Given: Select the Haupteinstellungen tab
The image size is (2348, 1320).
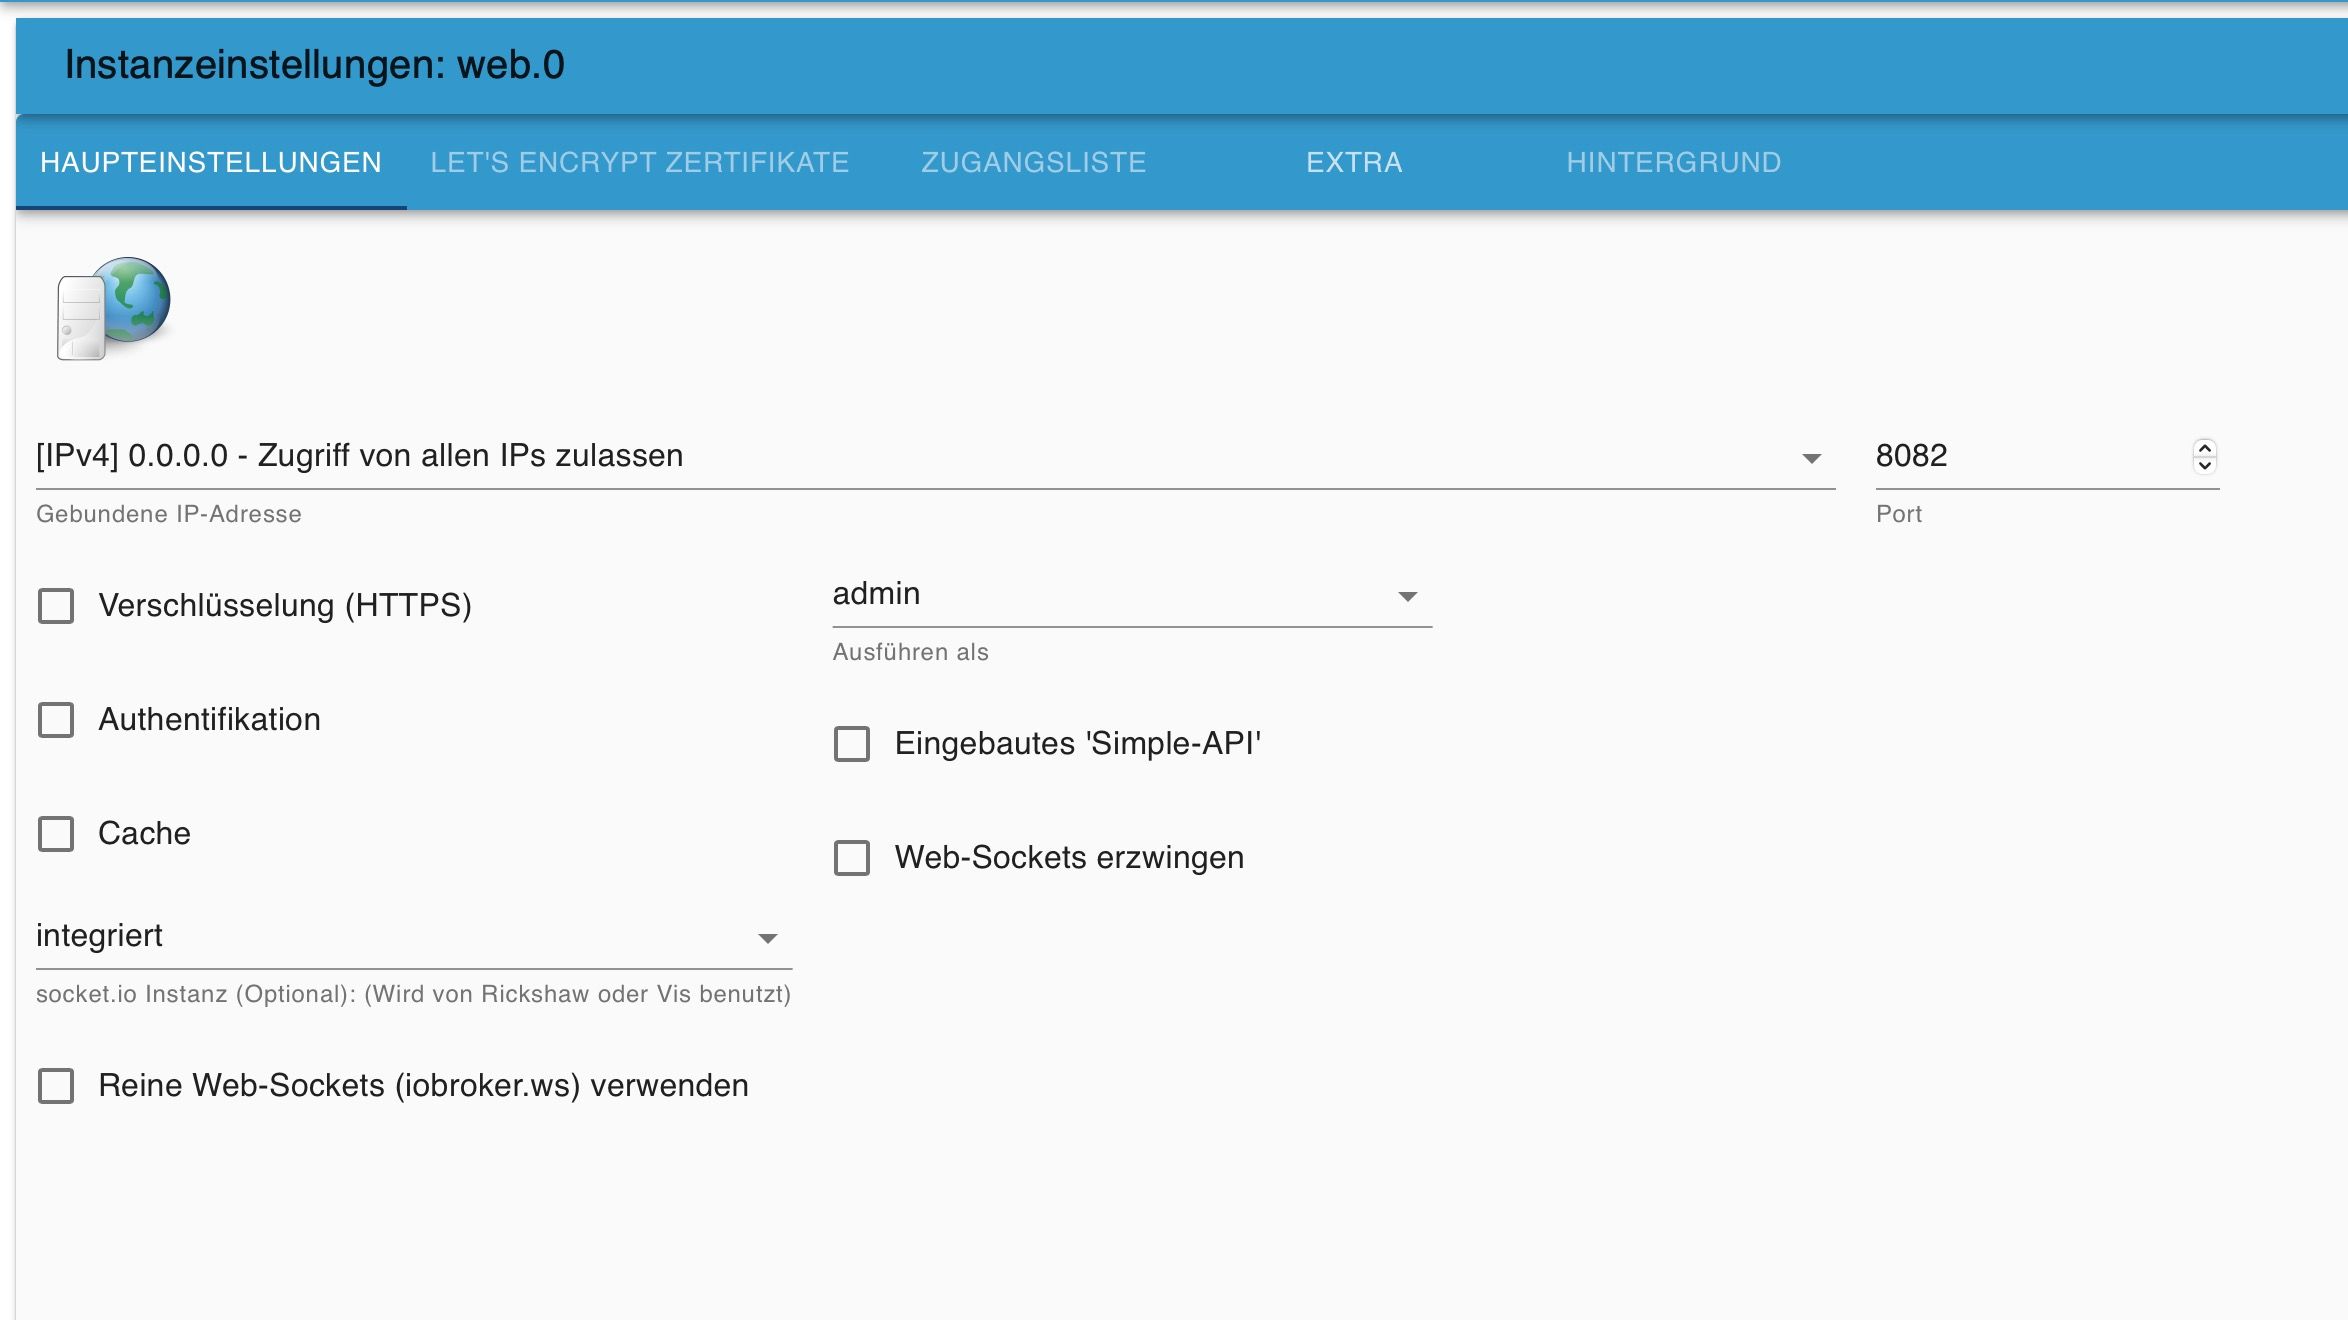Looking at the screenshot, I should (x=211, y=162).
